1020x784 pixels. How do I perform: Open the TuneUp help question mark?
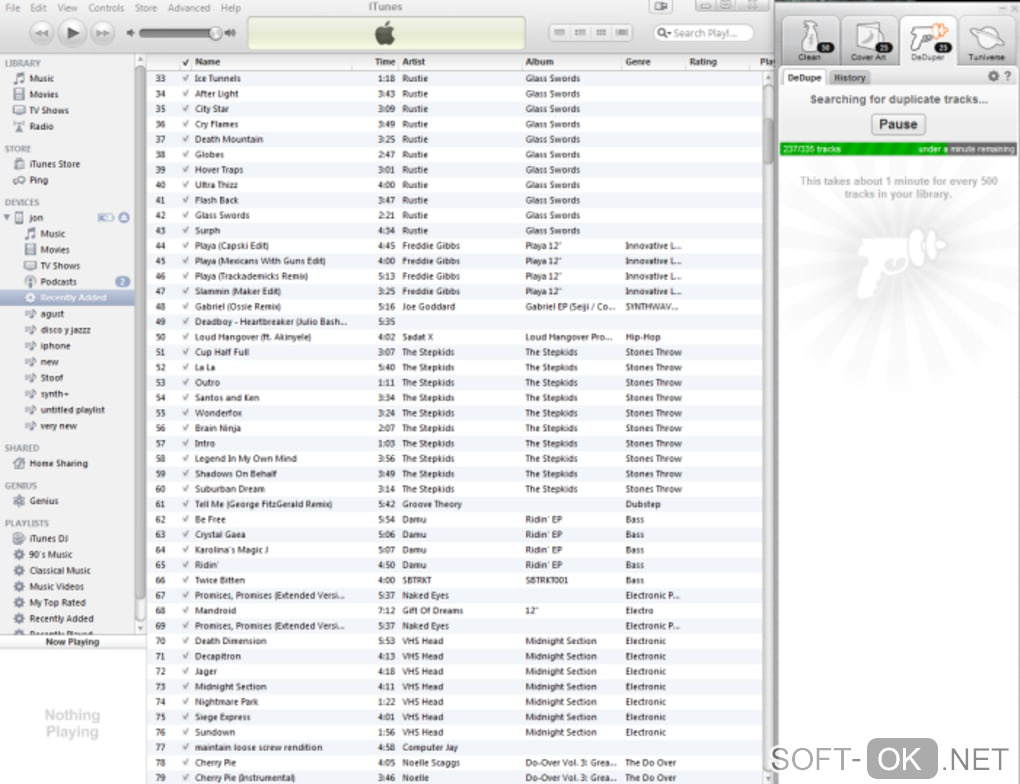[x=1008, y=76]
